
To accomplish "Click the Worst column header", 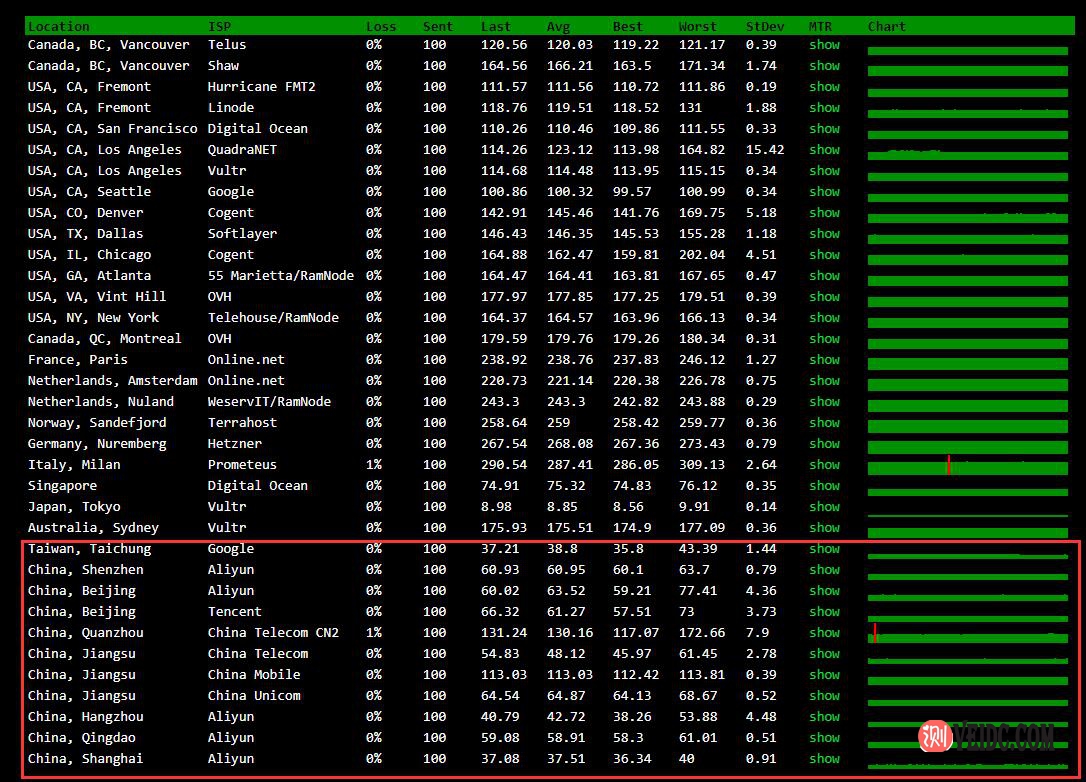I will [697, 27].
